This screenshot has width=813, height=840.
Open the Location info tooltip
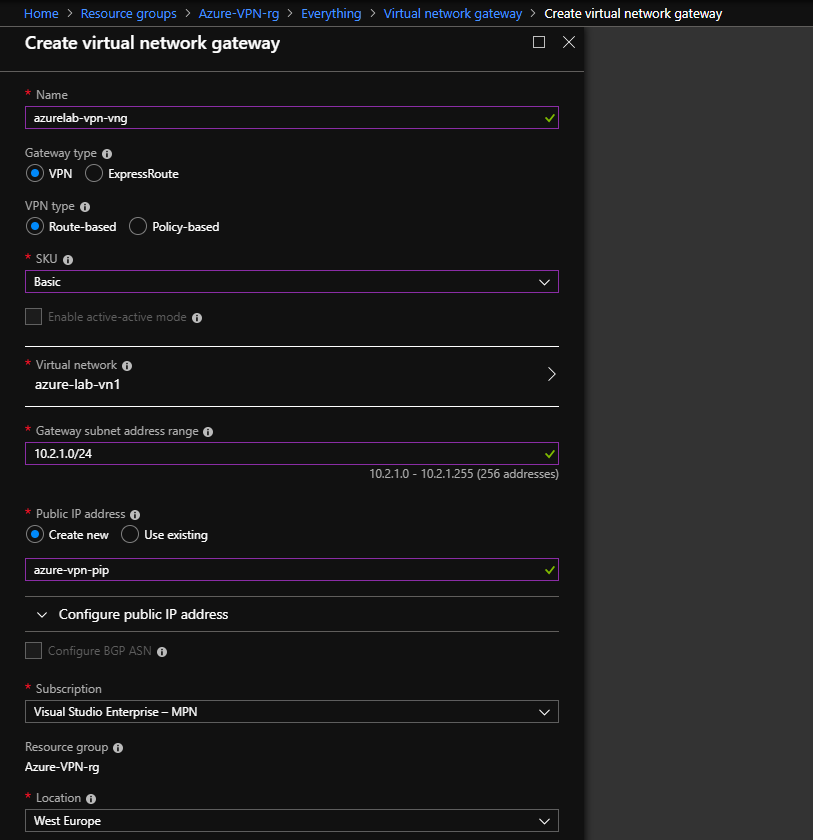coord(92,797)
